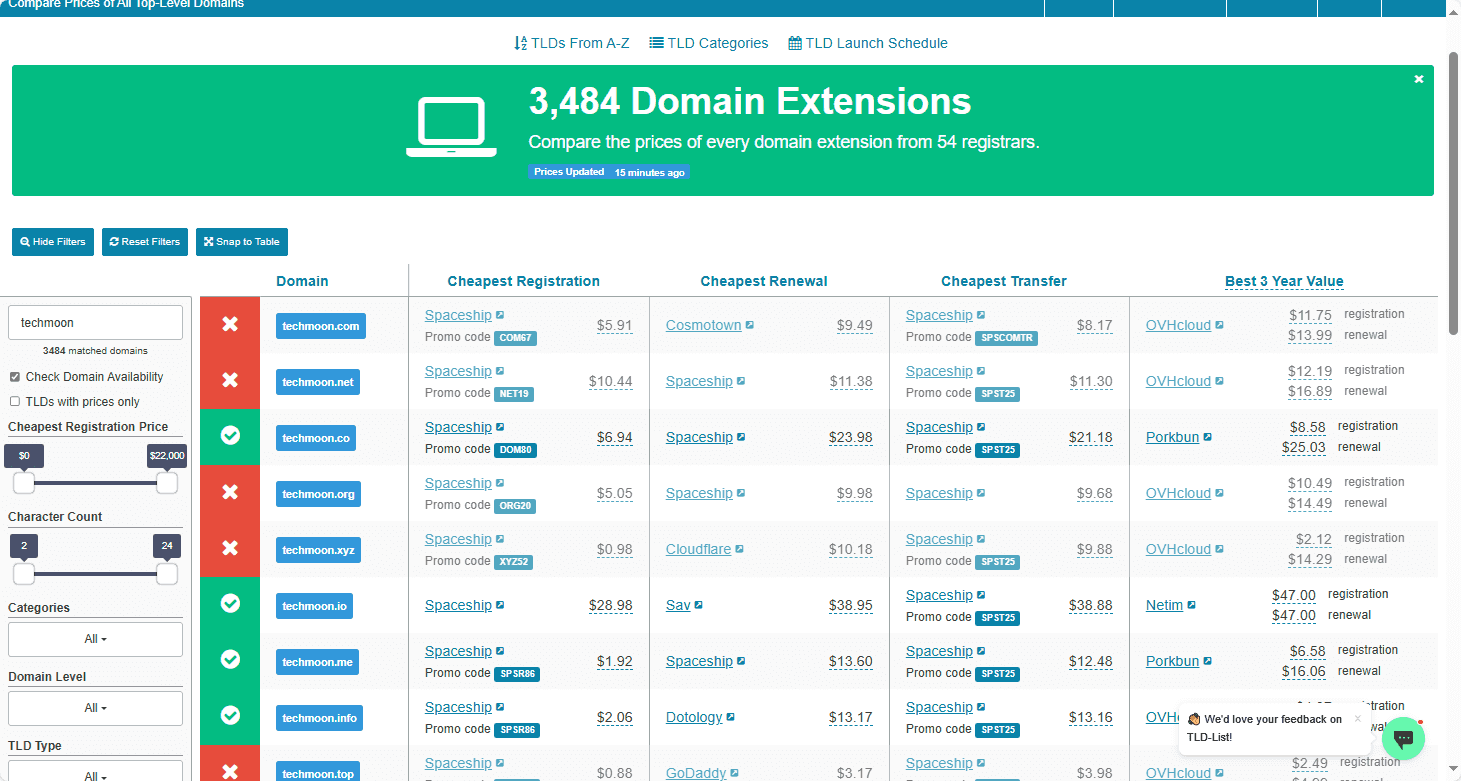Screen dimensions: 1461x781
Task: Click the minimum character count slider handle
Action: point(24,574)
